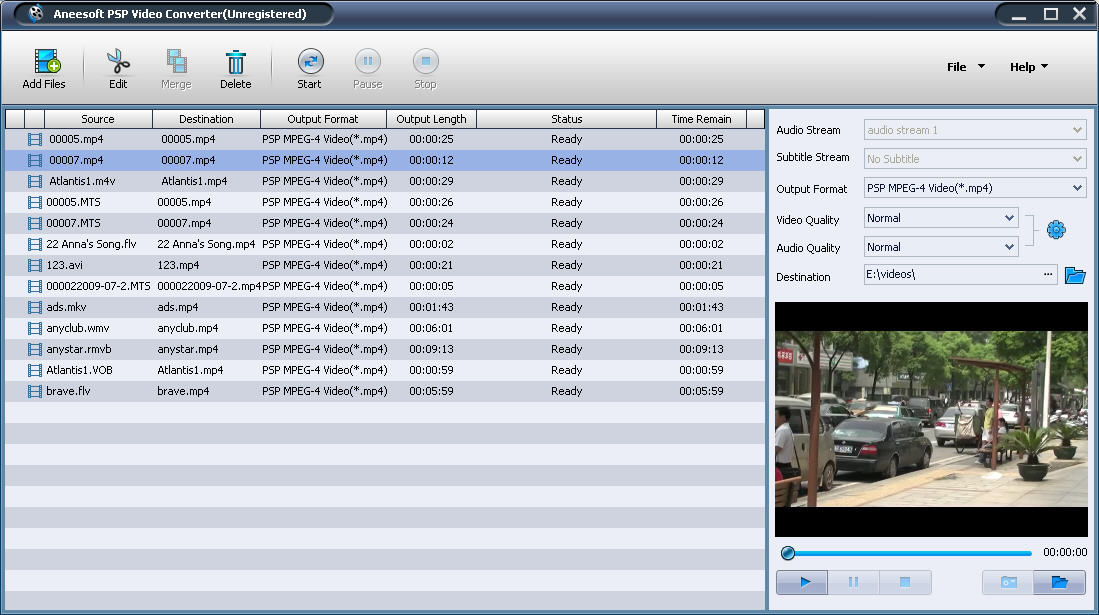Click the preview timestamp 00:00:00
Screen dimensions: 1099x615
pos(1065,553)
